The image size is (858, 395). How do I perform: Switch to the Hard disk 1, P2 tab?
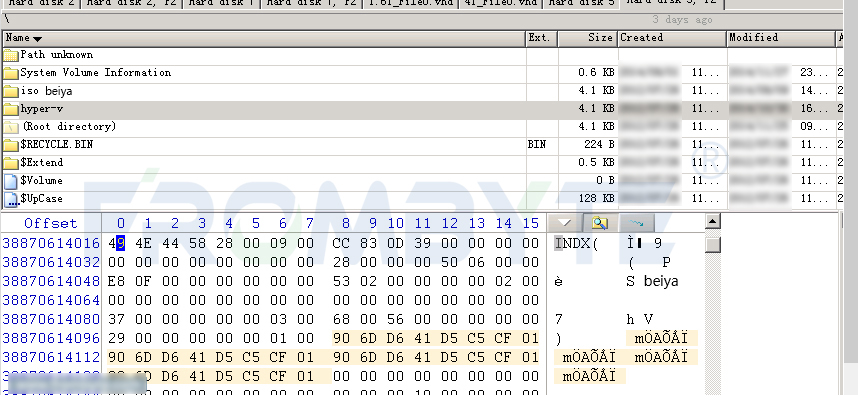(x=311, y=3)
